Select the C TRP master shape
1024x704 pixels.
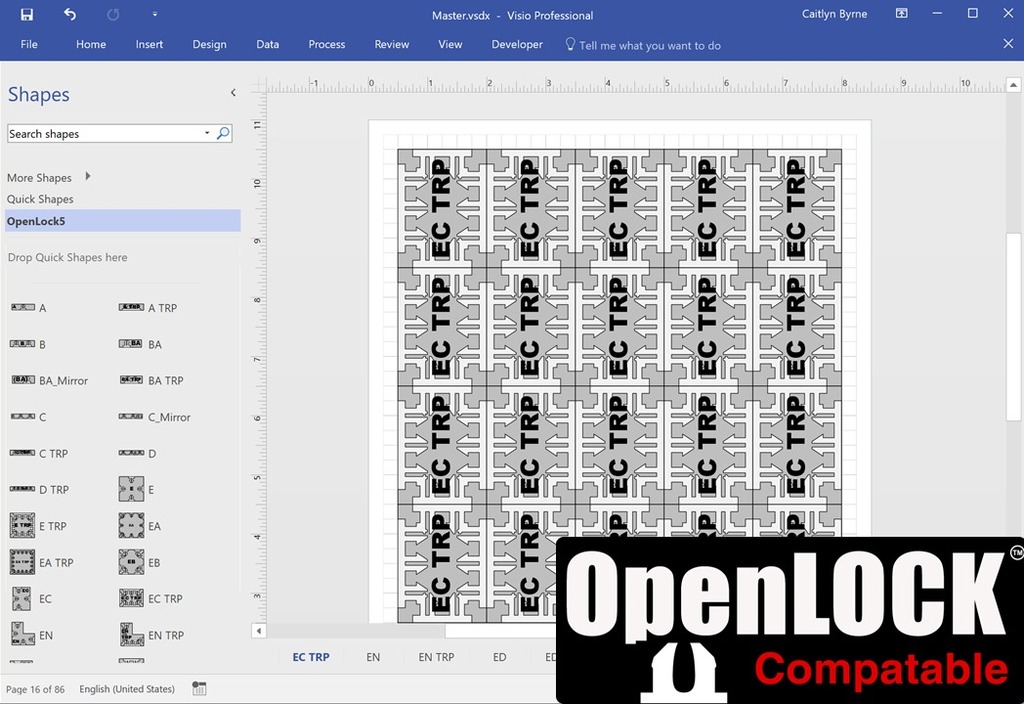(39, 453)
